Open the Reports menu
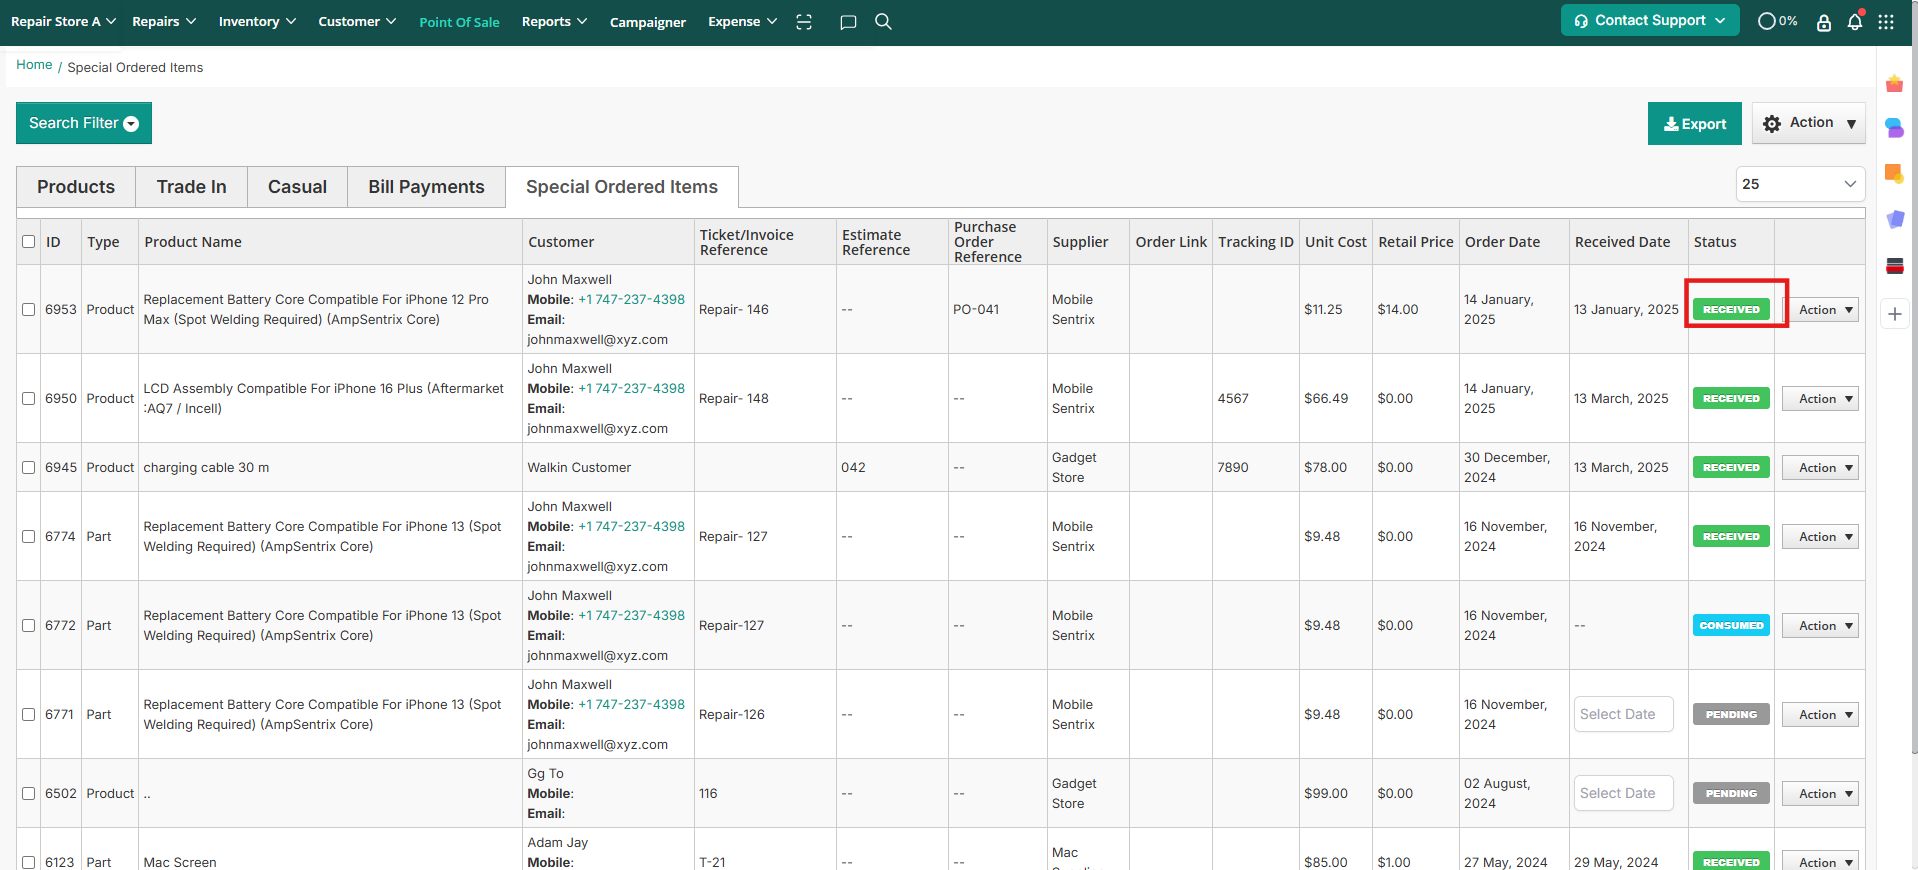Viewport: 1918px width, 870px height. tap(554, 22)
